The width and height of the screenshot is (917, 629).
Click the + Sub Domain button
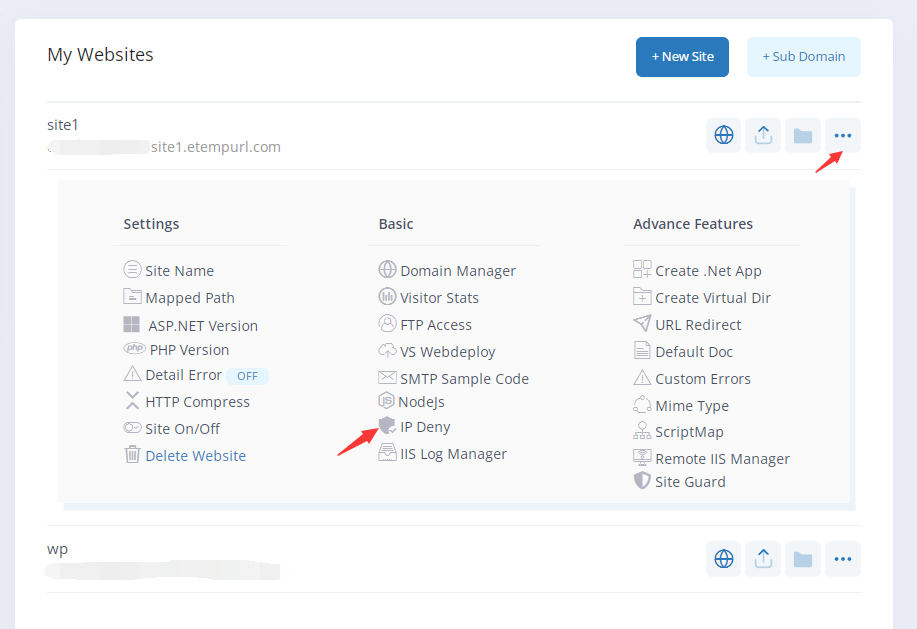tap(803, 57)
